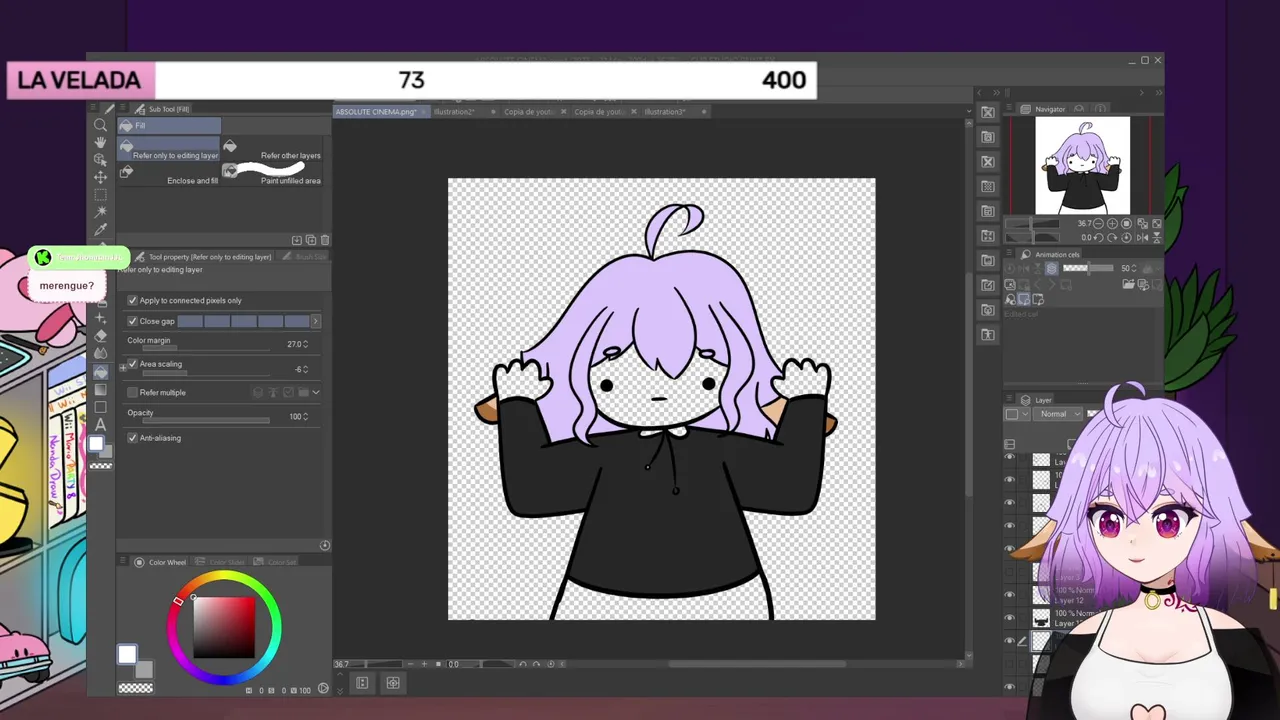
Task: Adjust the Color margin value stepper
Action: 305,344
